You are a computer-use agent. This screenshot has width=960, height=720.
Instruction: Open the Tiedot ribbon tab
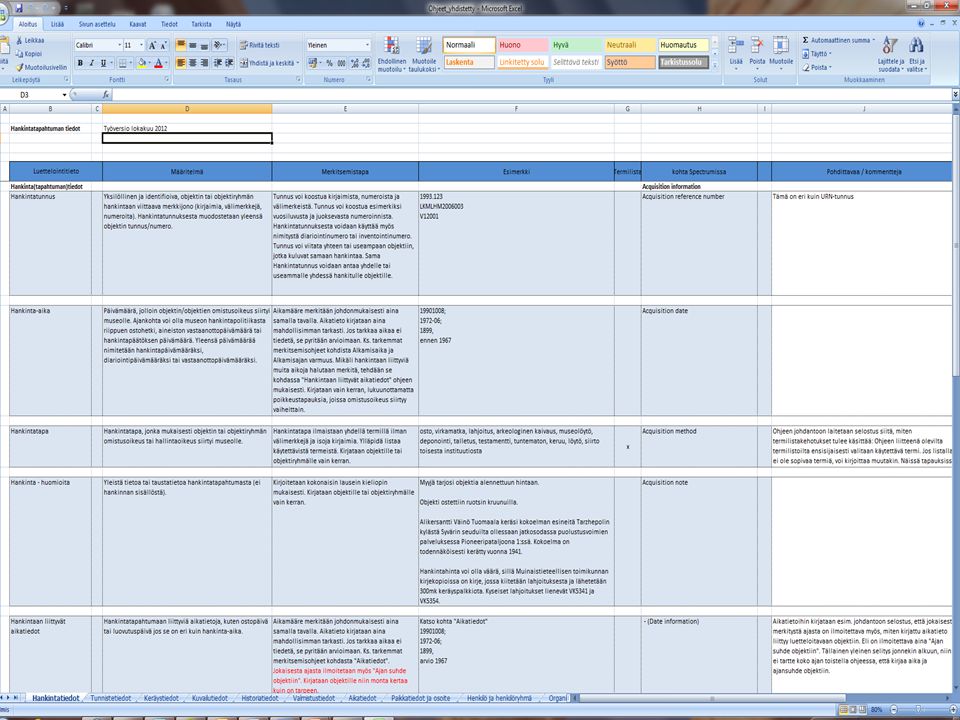click(x=169, y=24)
